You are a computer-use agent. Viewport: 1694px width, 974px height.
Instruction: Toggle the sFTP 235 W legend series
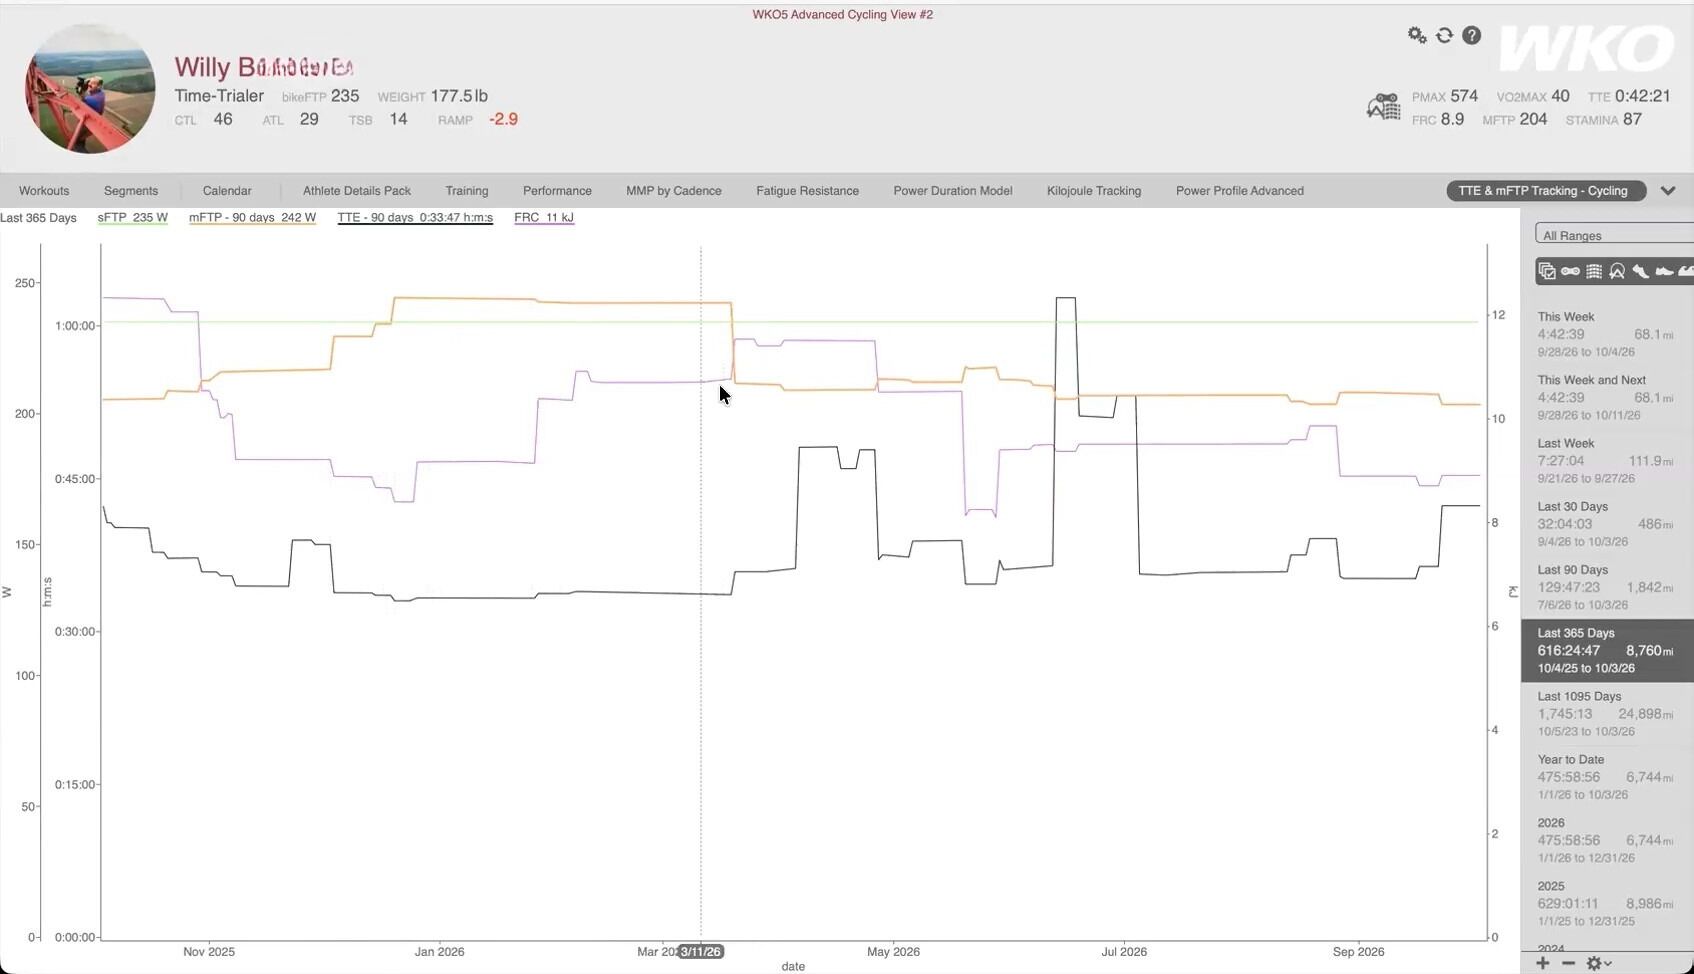pyautogui.click(x=132, y=218)
